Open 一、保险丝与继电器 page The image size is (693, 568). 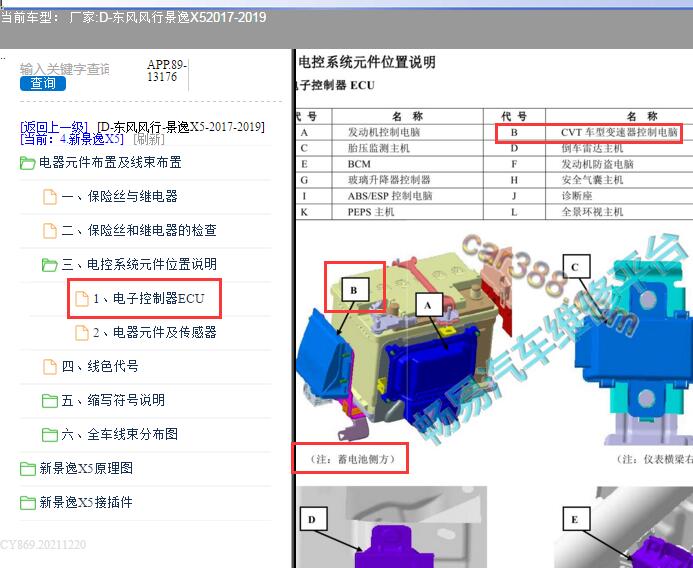(x=119, y=196)
